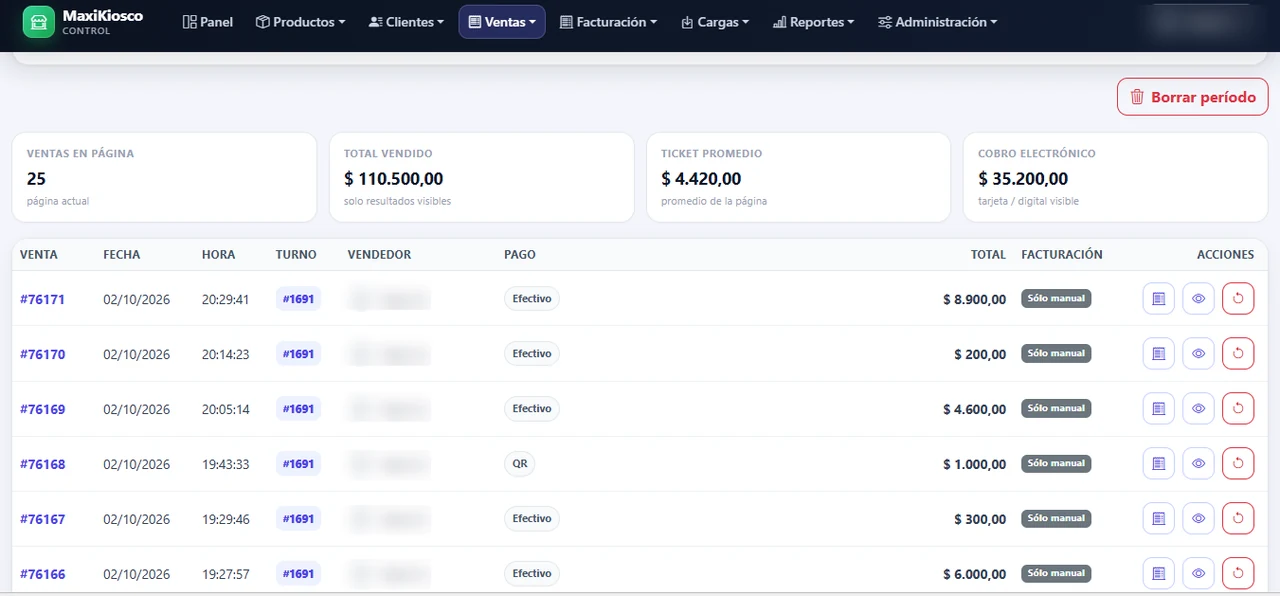Expand the Cargas dropdown menu
This screenshot has width=1280, height=596.
point(715,22)
